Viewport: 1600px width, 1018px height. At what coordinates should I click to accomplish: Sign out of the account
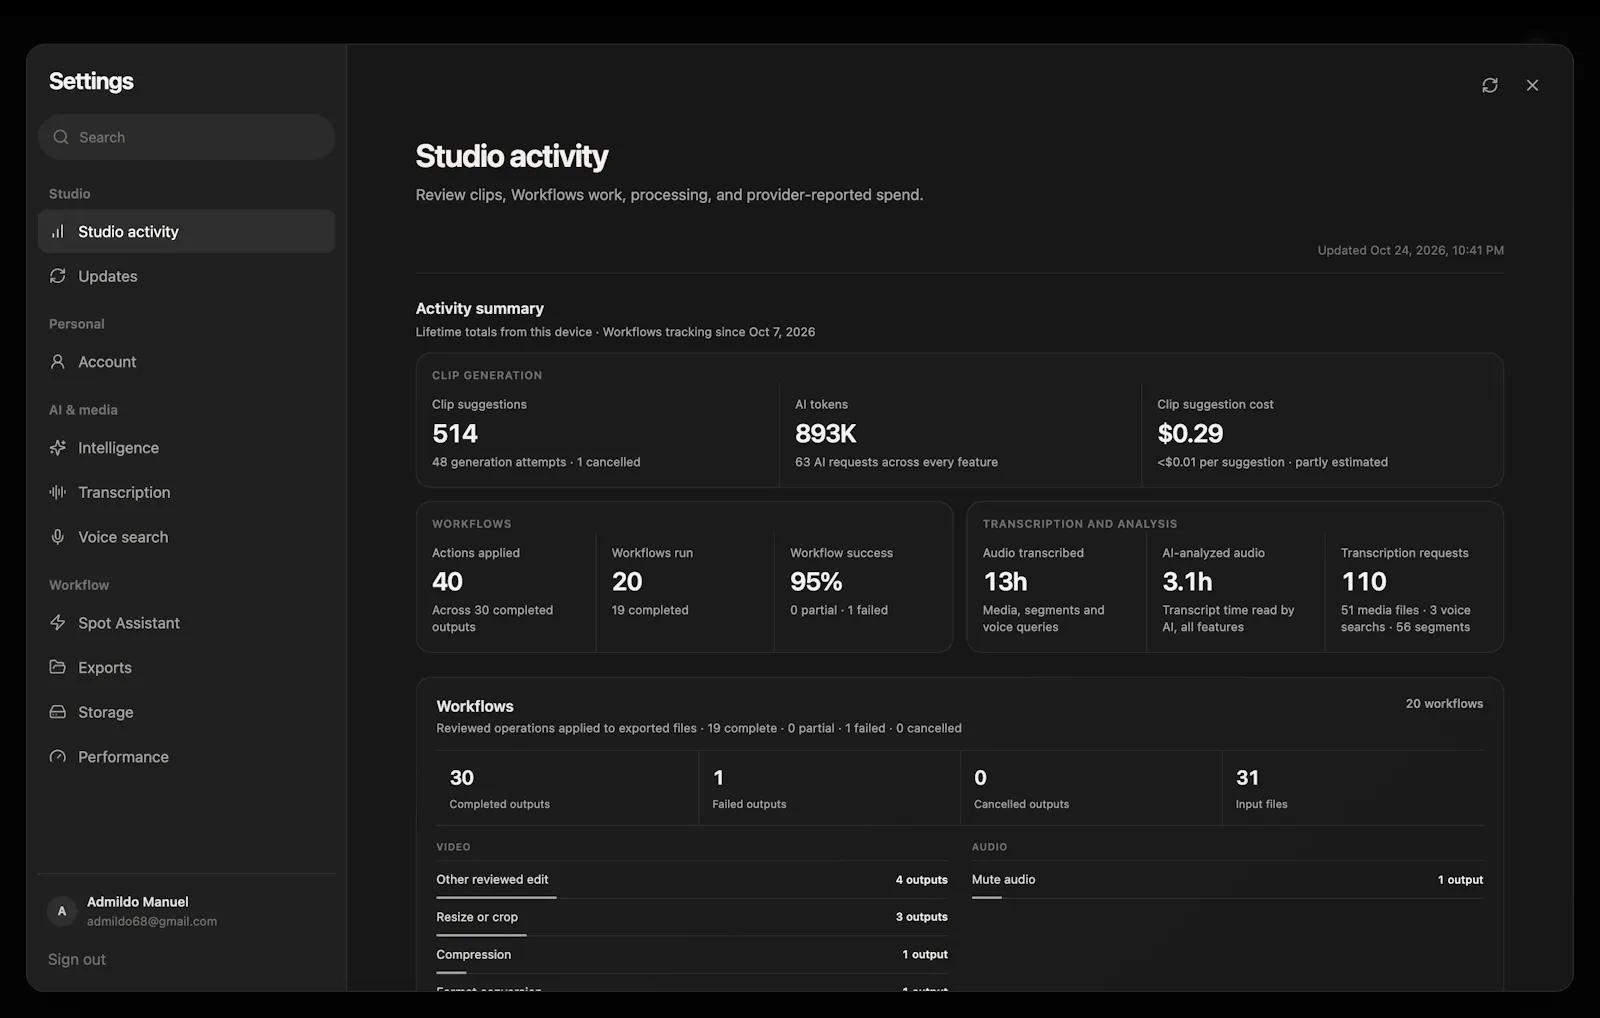[77, 959]
